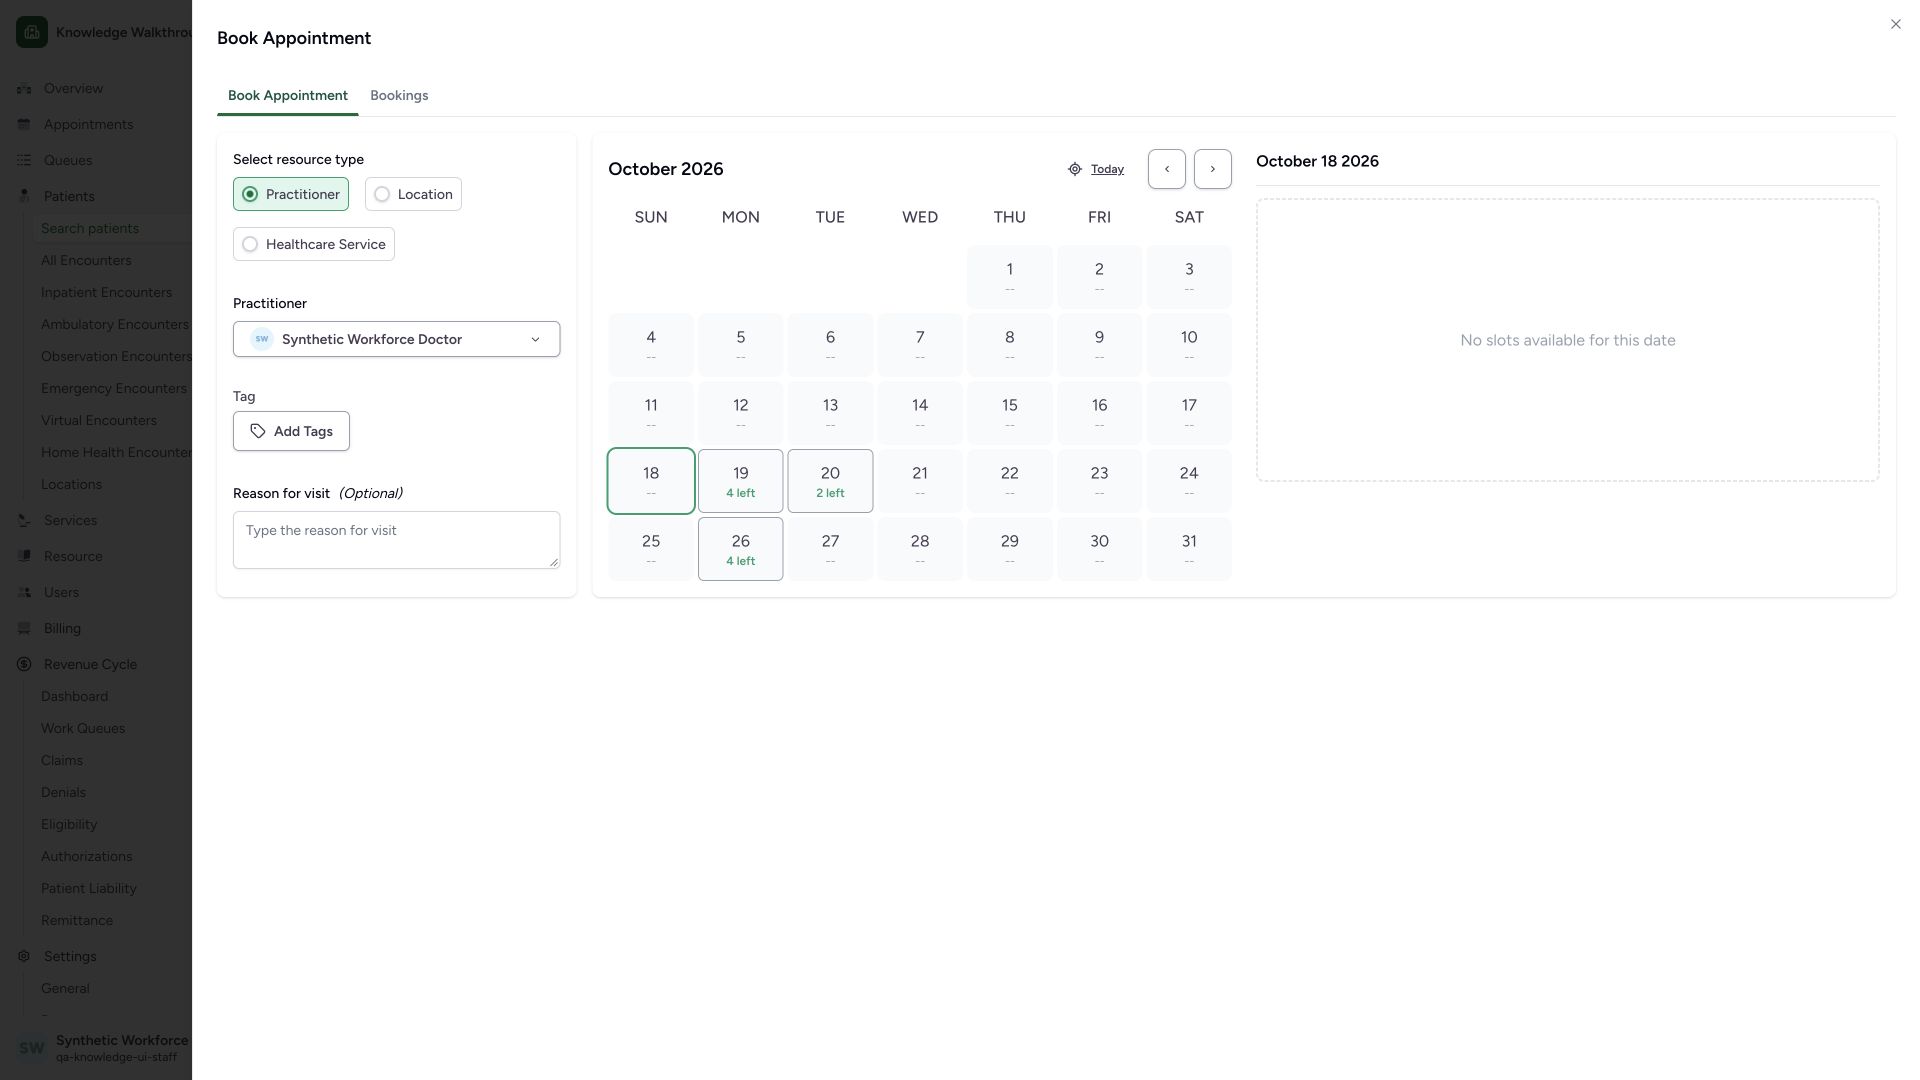Open All Encounters in sidebar
The image size is (1920, 1080).
point(86,260)
